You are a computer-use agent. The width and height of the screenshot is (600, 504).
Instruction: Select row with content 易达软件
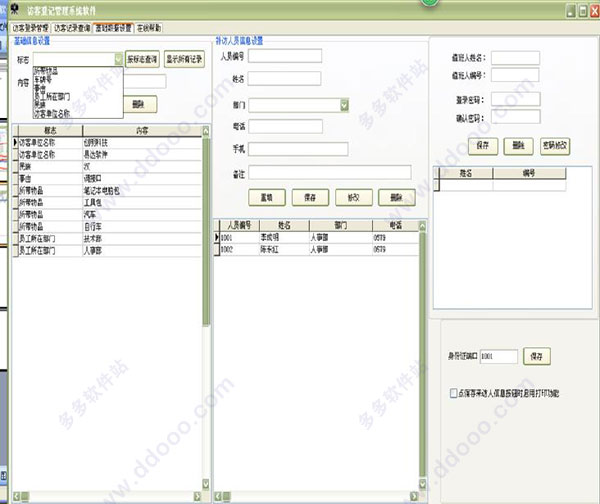(108, 155)
